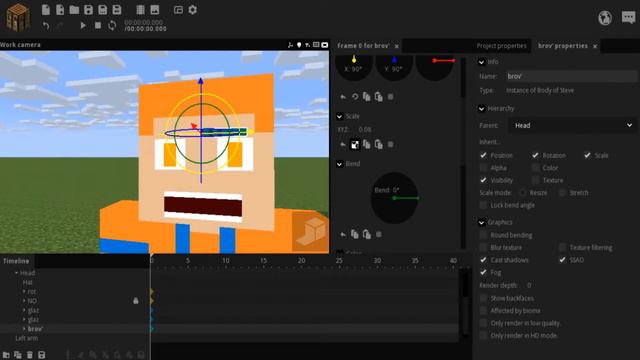This screenshot has width=640, height=360.
Task: Open the Parent dropdown showing Head
Action: tap(572, 125)
